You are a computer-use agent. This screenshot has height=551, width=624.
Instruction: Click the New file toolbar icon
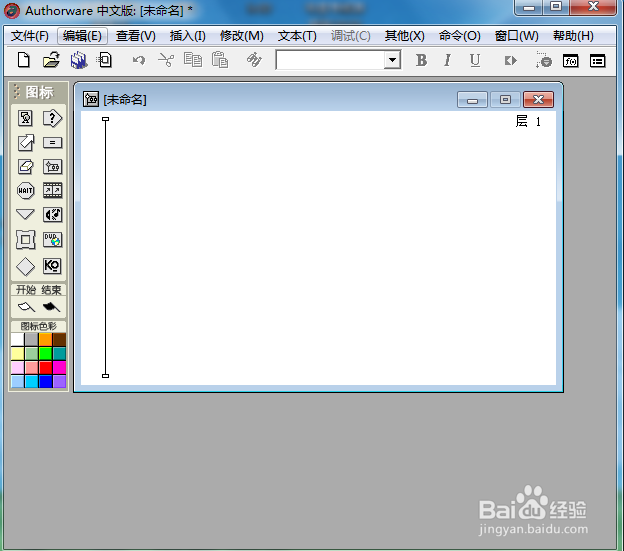24,60
